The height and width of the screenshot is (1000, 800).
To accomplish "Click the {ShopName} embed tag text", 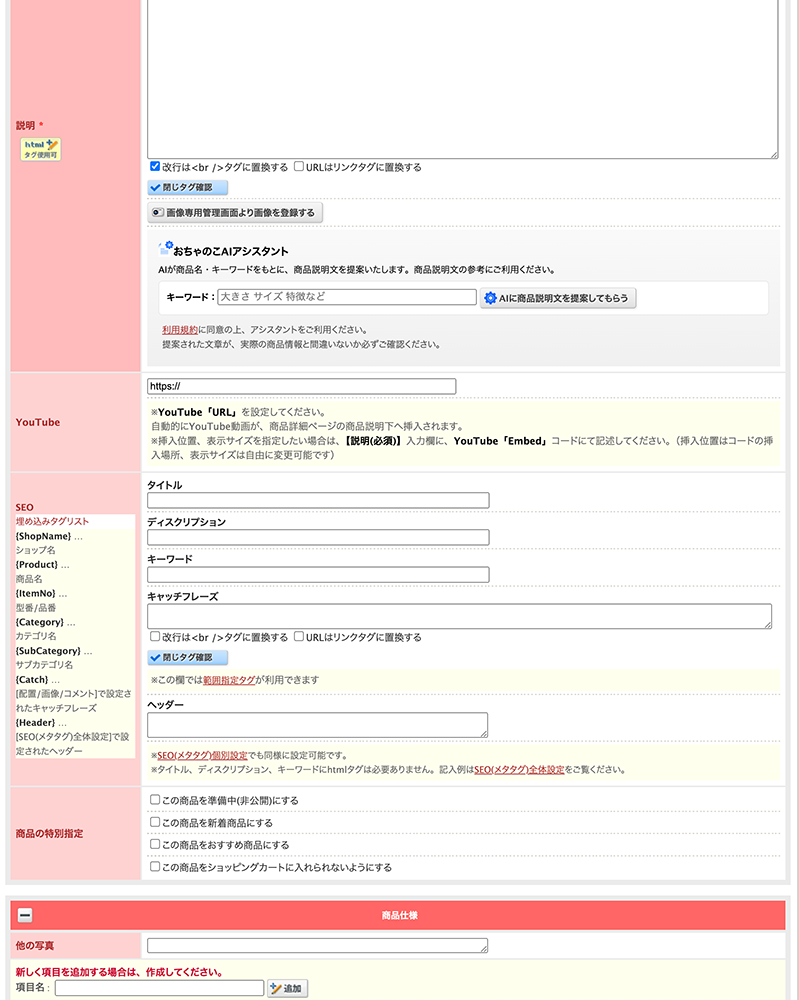I will (x=43, y=536).
